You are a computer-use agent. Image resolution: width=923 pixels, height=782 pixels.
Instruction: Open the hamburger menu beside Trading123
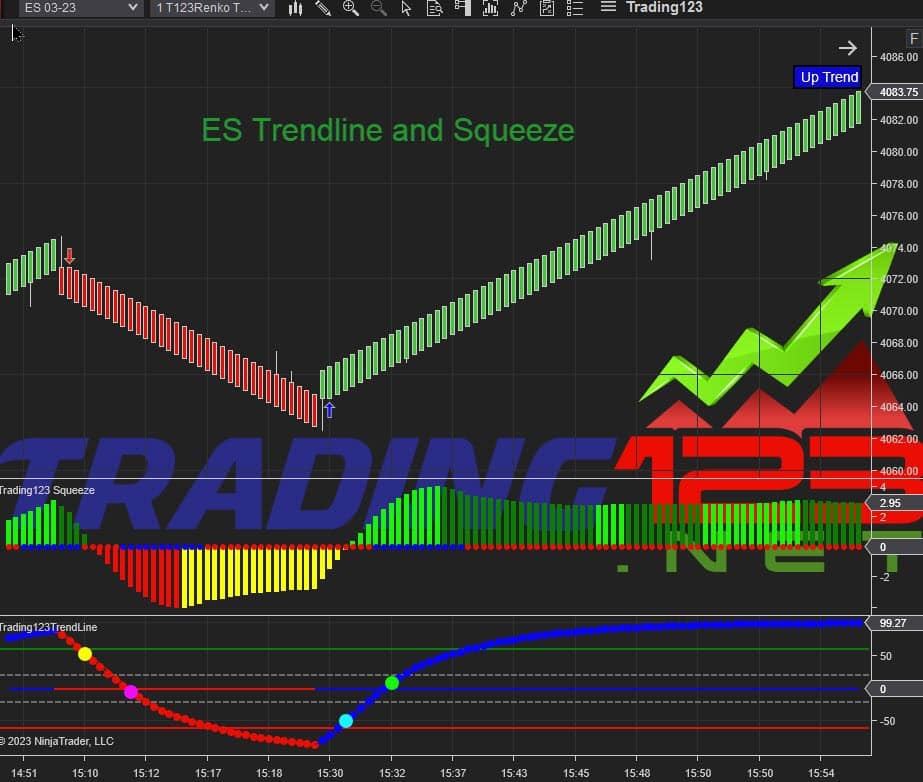[x=608, y=7]
